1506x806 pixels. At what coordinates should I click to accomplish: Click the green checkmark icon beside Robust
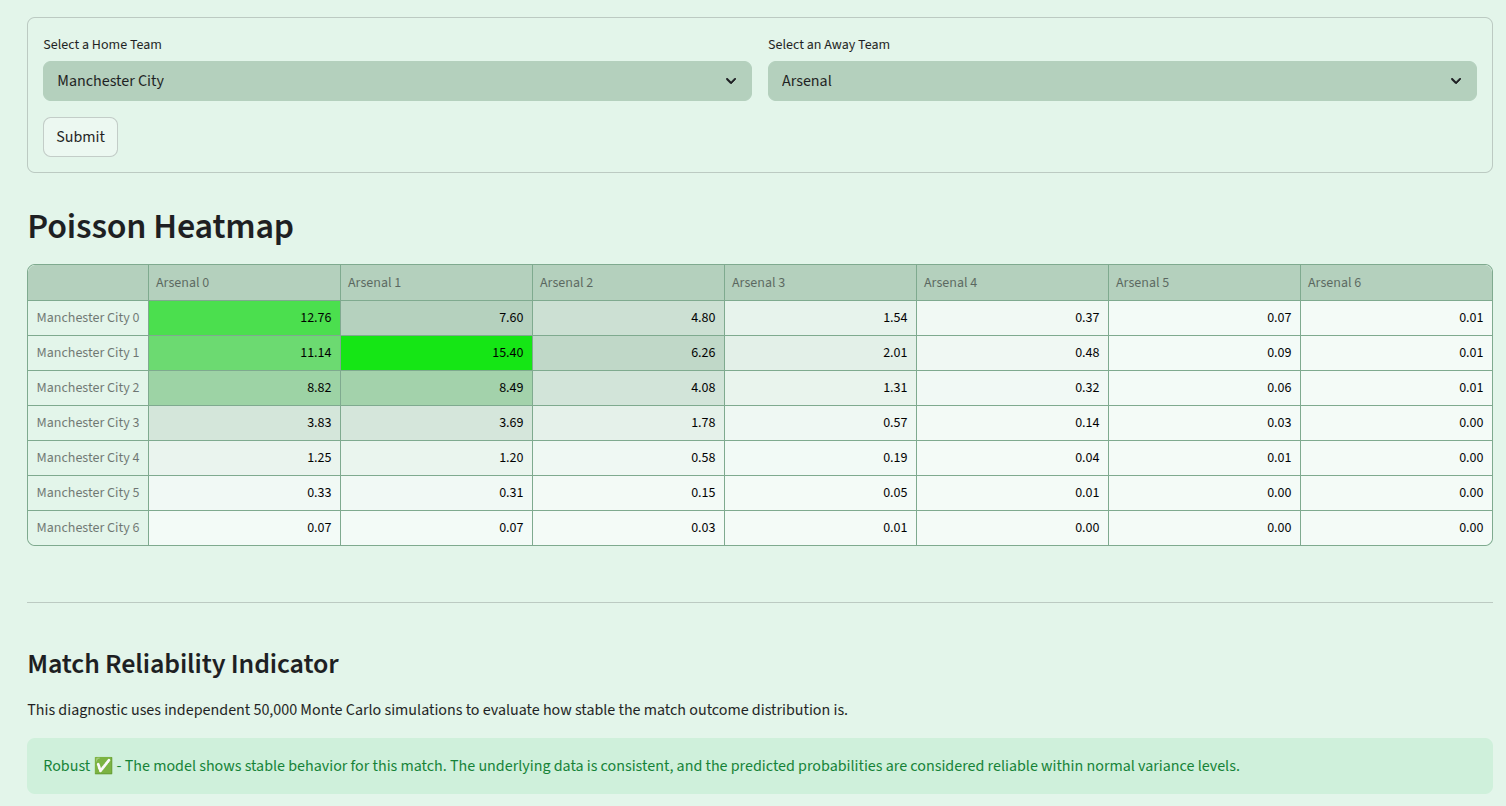(103, 766)
